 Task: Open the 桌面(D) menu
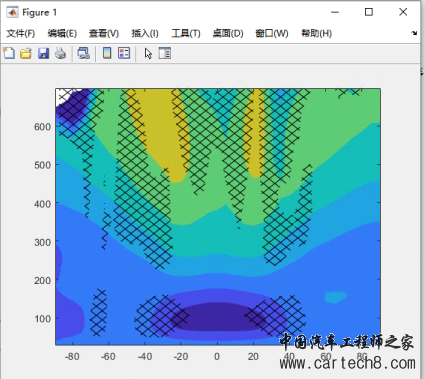(x=228, y=33)
